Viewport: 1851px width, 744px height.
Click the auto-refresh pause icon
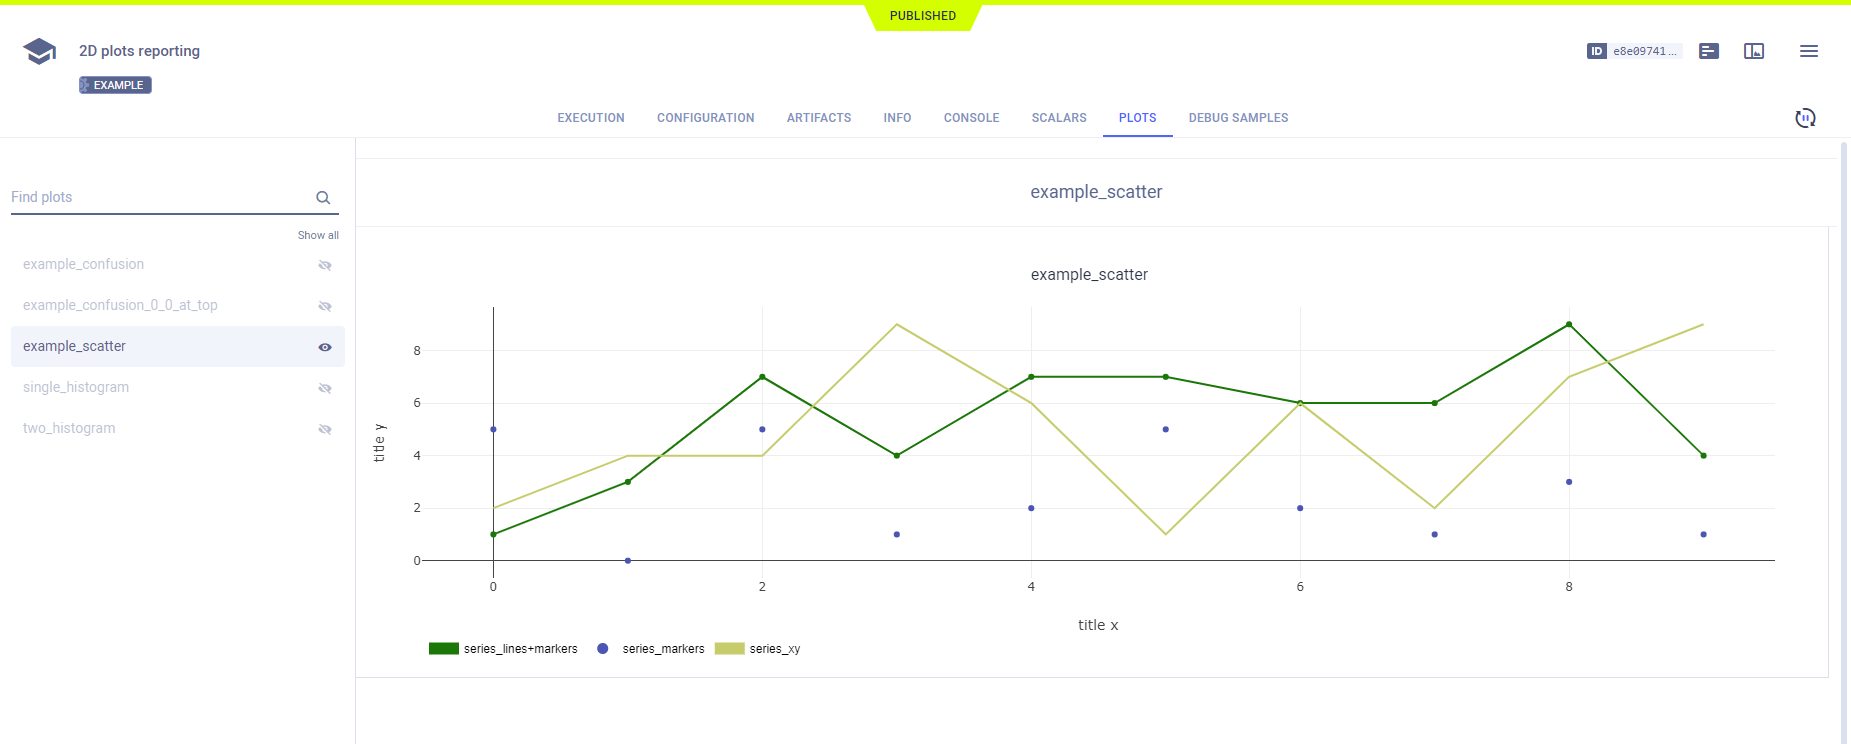tap(1805, 118)
